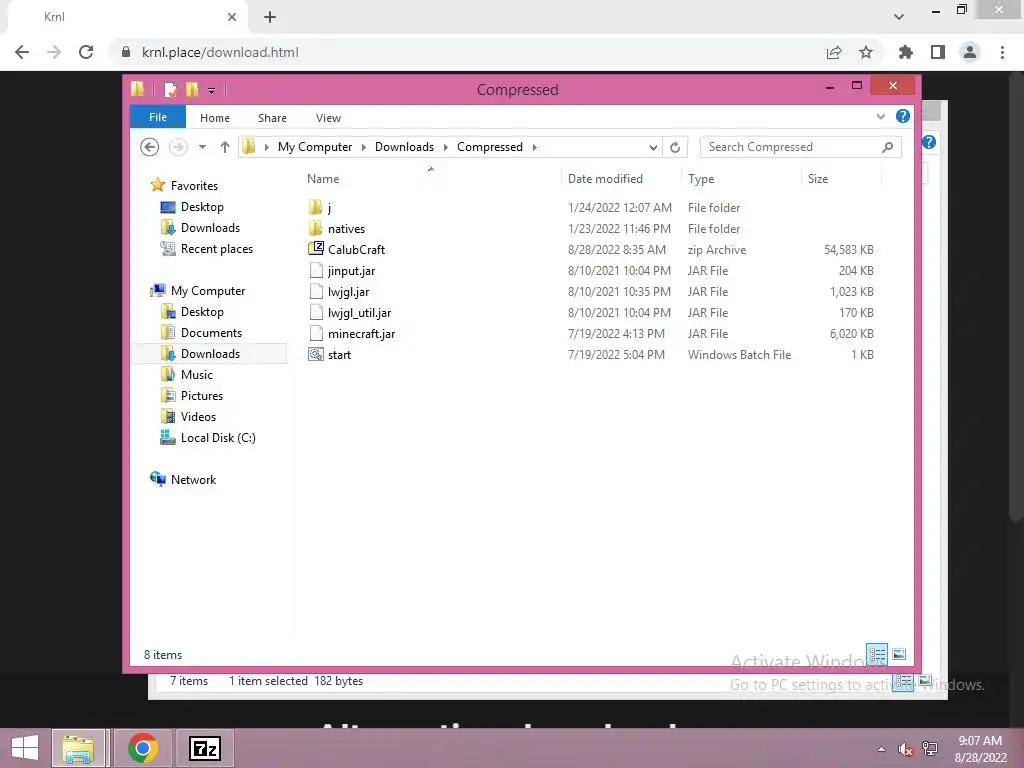Select lwjgl_util.jar file
Screen dimensions: 1024x768
pos(359,313)
